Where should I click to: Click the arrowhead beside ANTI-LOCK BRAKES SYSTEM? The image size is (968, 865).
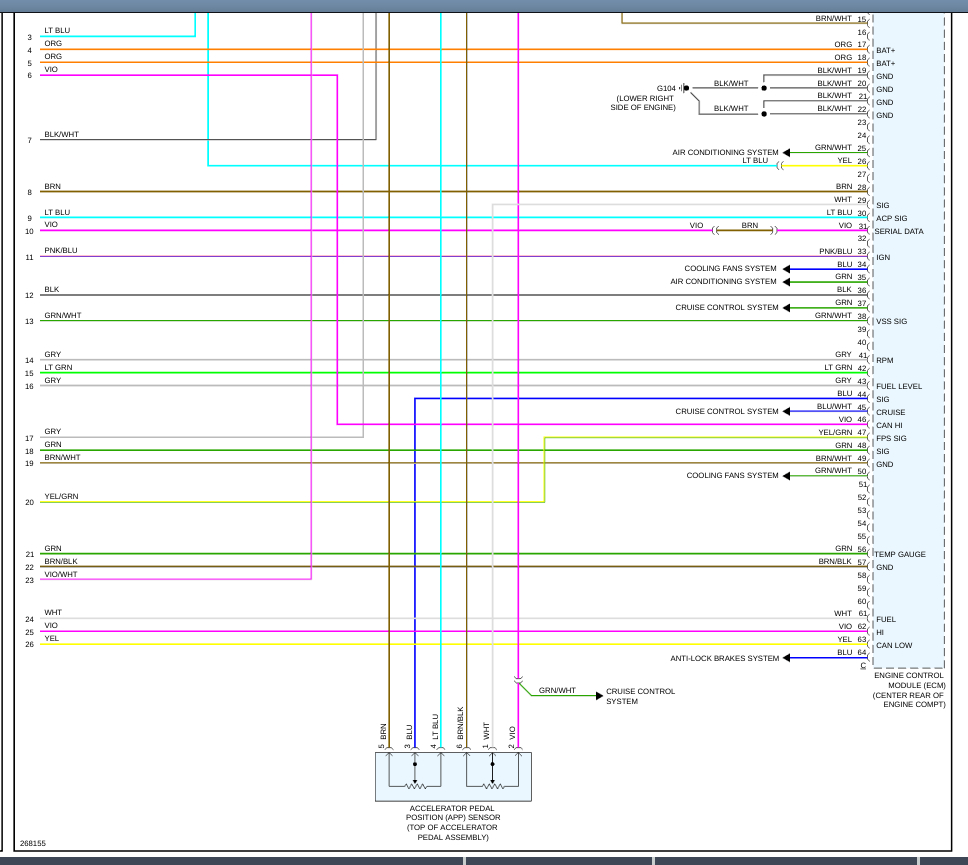click(x=786, y=658)
